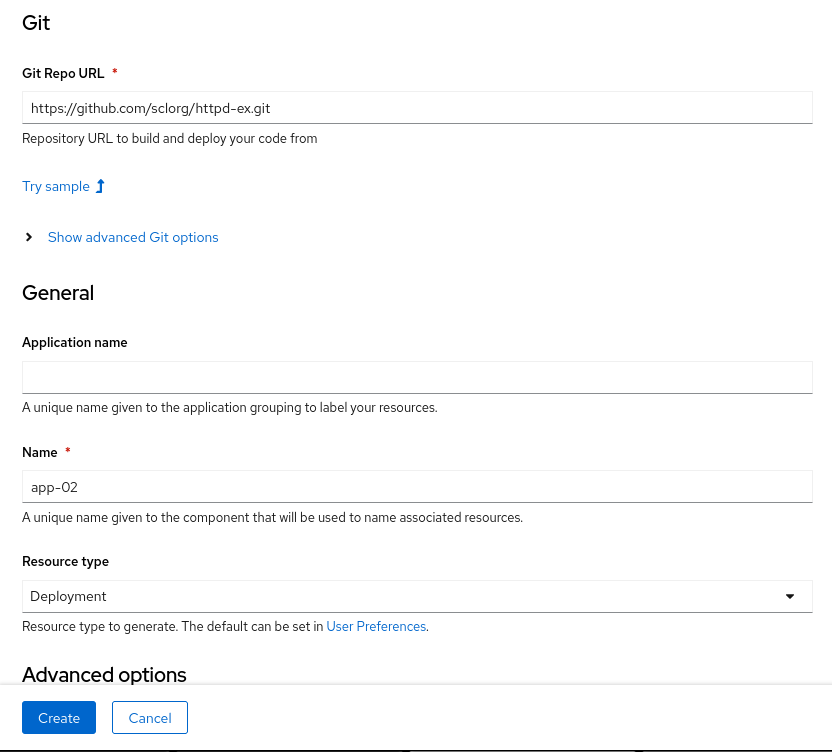832x752 pixels.
Task: Focus the Application name field
Action: coord(417,377)
